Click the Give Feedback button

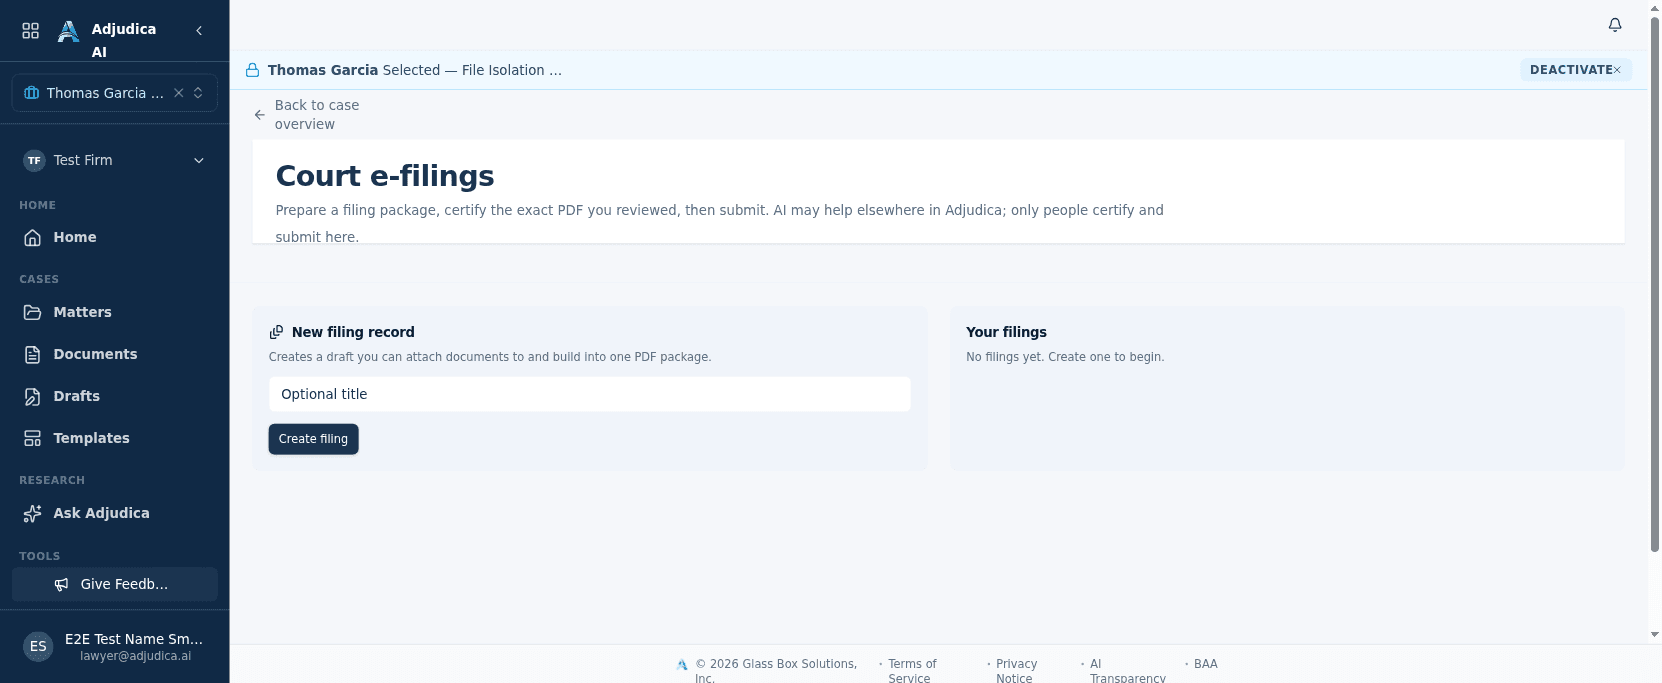(115, 584)
